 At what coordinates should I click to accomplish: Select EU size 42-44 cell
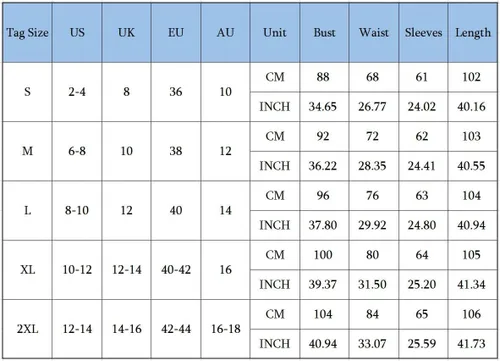[x=176, y=329]
